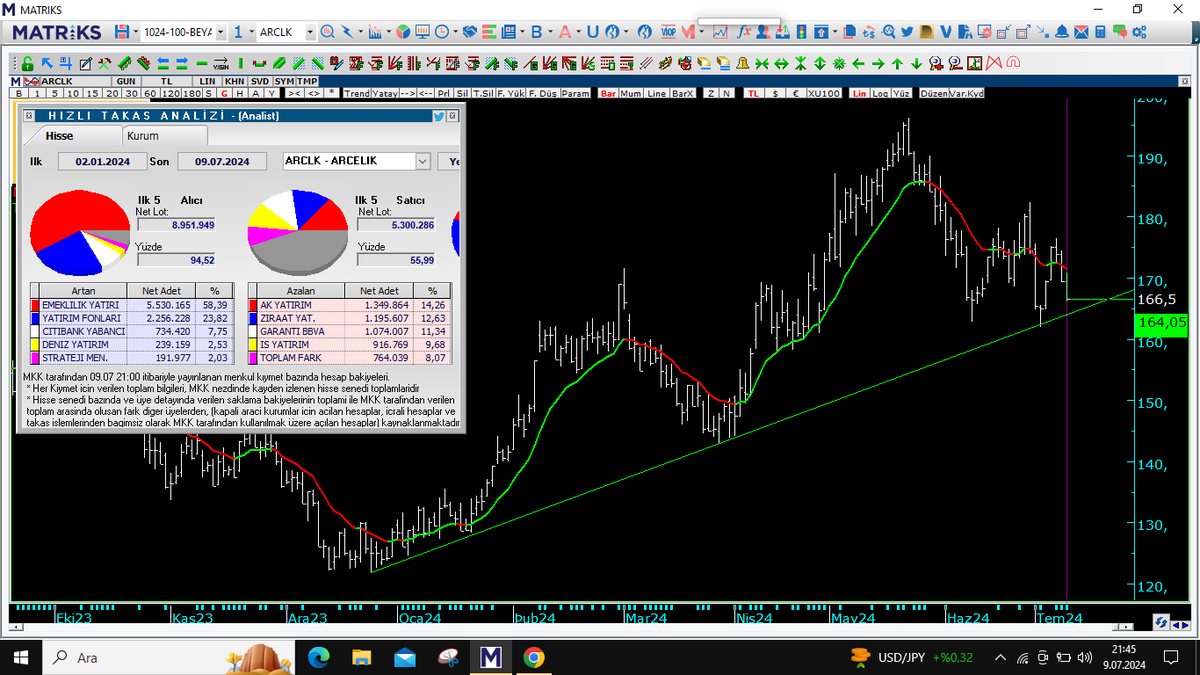Click the calculator icon in top toolbar
The height and width of the screenshot is (675, 1200).
tap(1100, 31)
